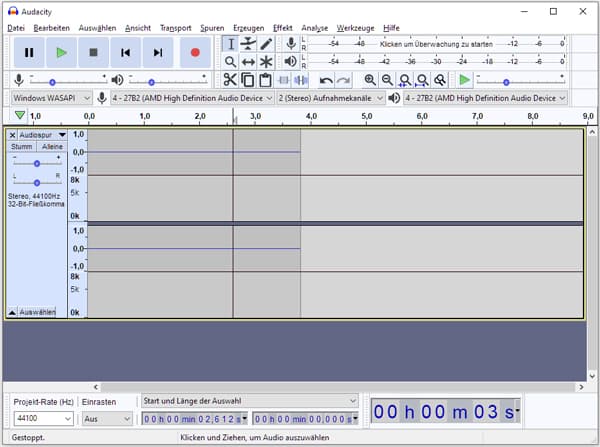
Task: Fit project to width
Action: pos(422,80)
